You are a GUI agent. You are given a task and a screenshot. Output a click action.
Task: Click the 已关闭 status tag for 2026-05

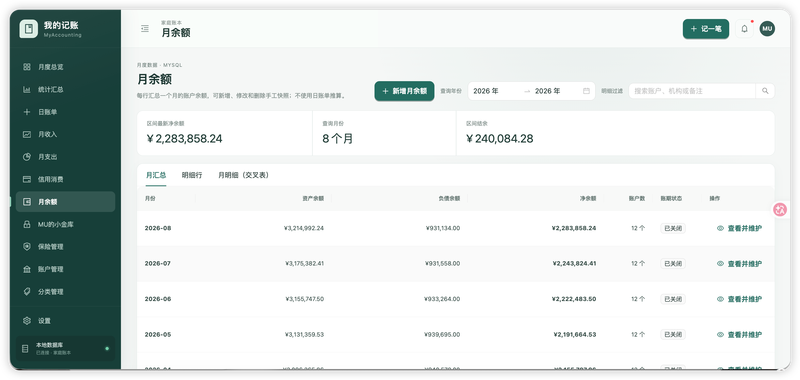tap(672, 335)
